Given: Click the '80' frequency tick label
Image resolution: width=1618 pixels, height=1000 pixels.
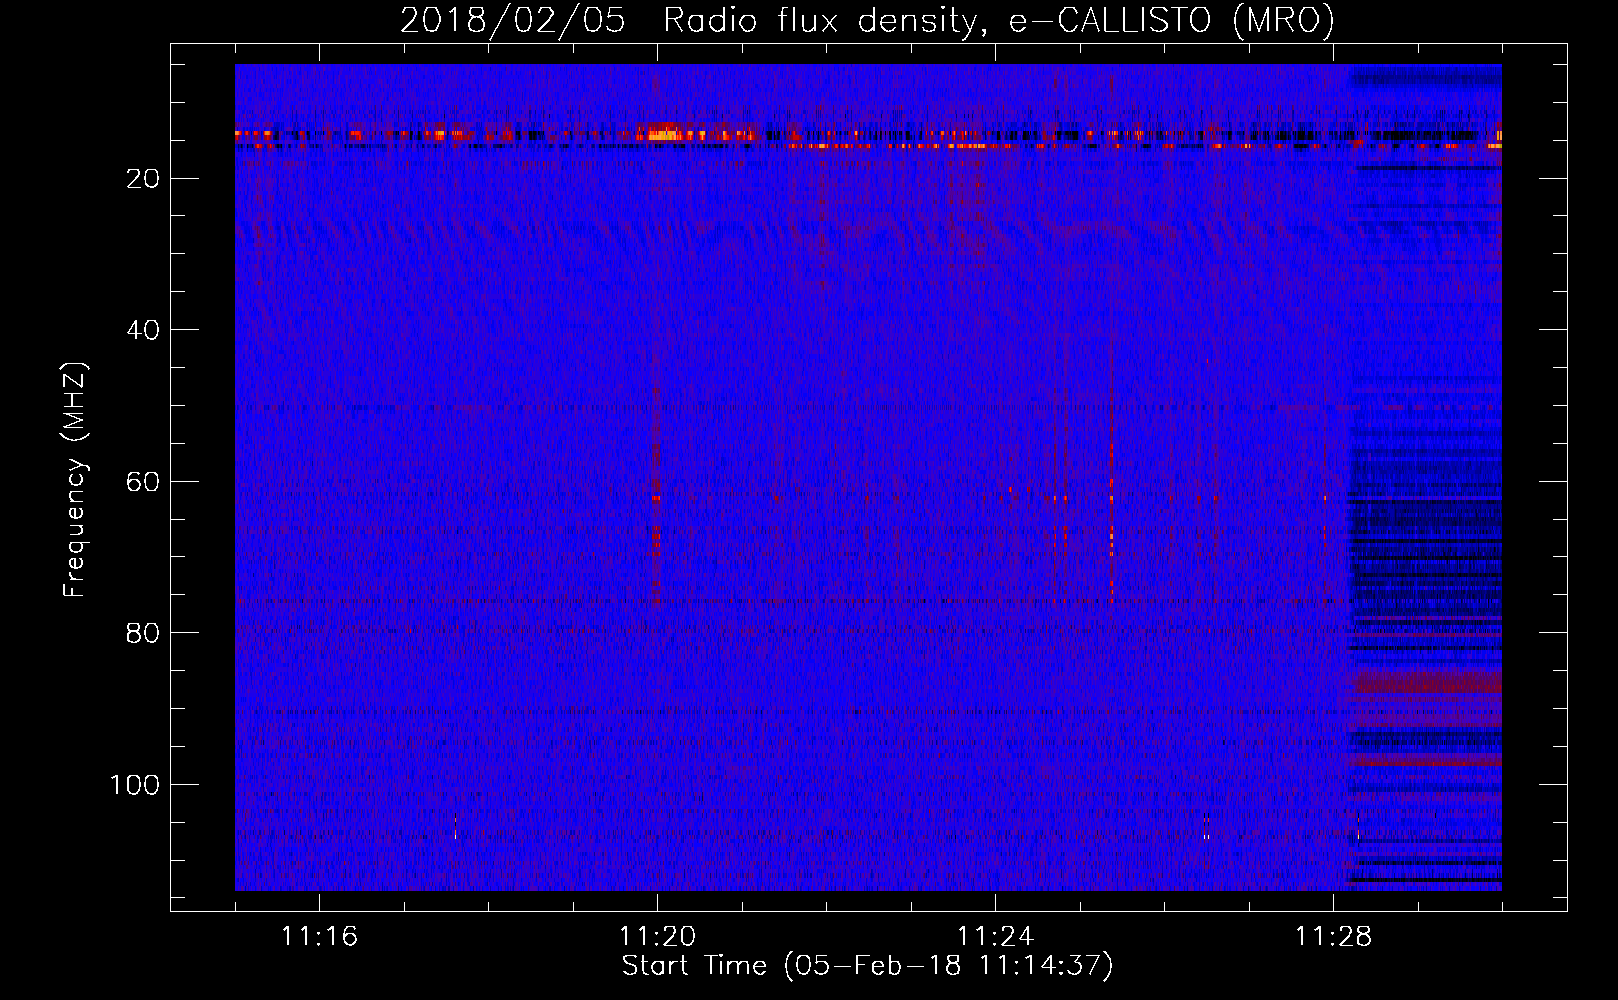Looking at the screenshot, I should (x=144, y=633).
